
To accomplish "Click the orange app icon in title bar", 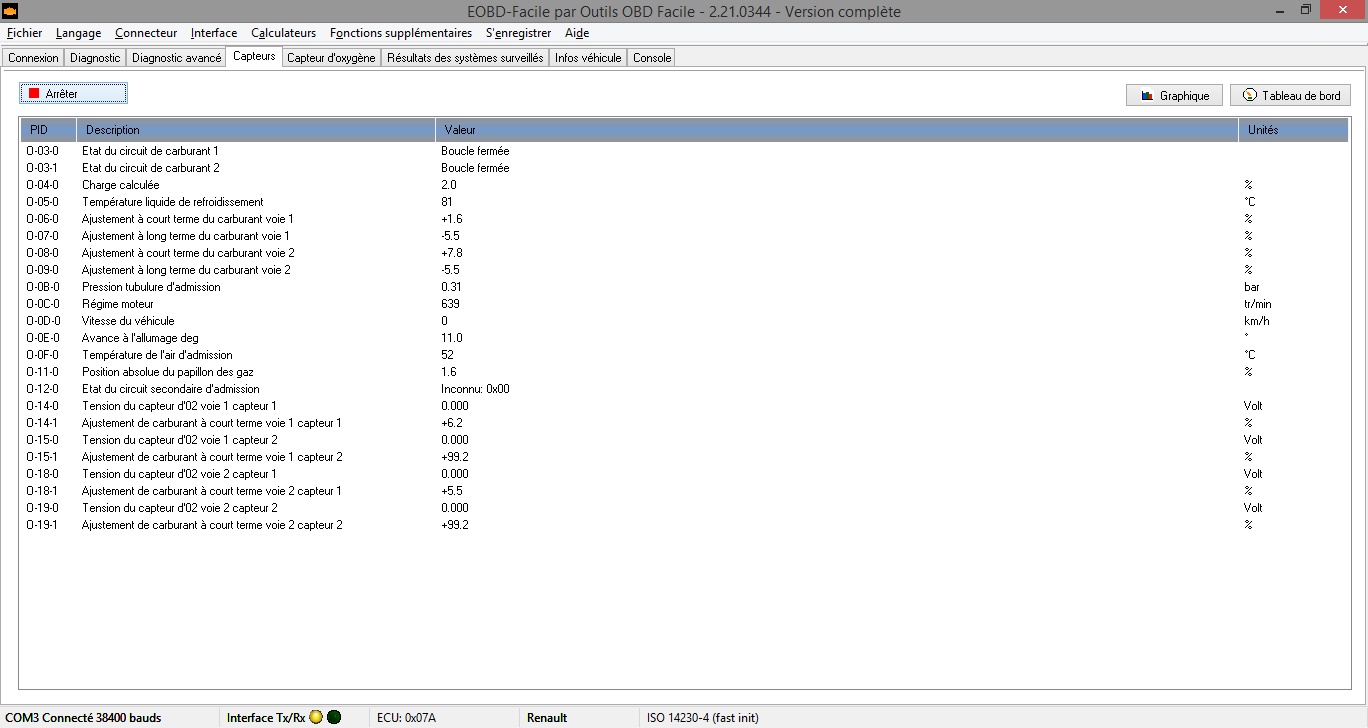I will coord(10,11).
